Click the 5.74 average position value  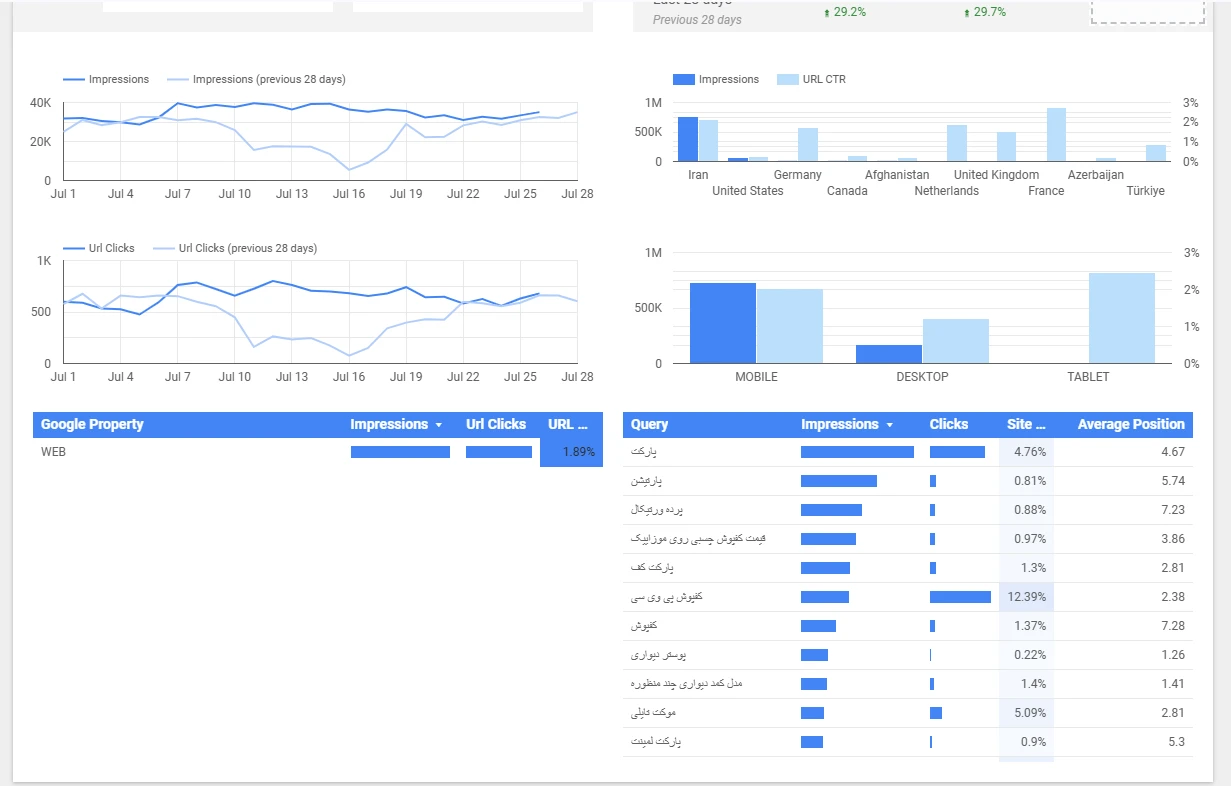[1173, 481]
